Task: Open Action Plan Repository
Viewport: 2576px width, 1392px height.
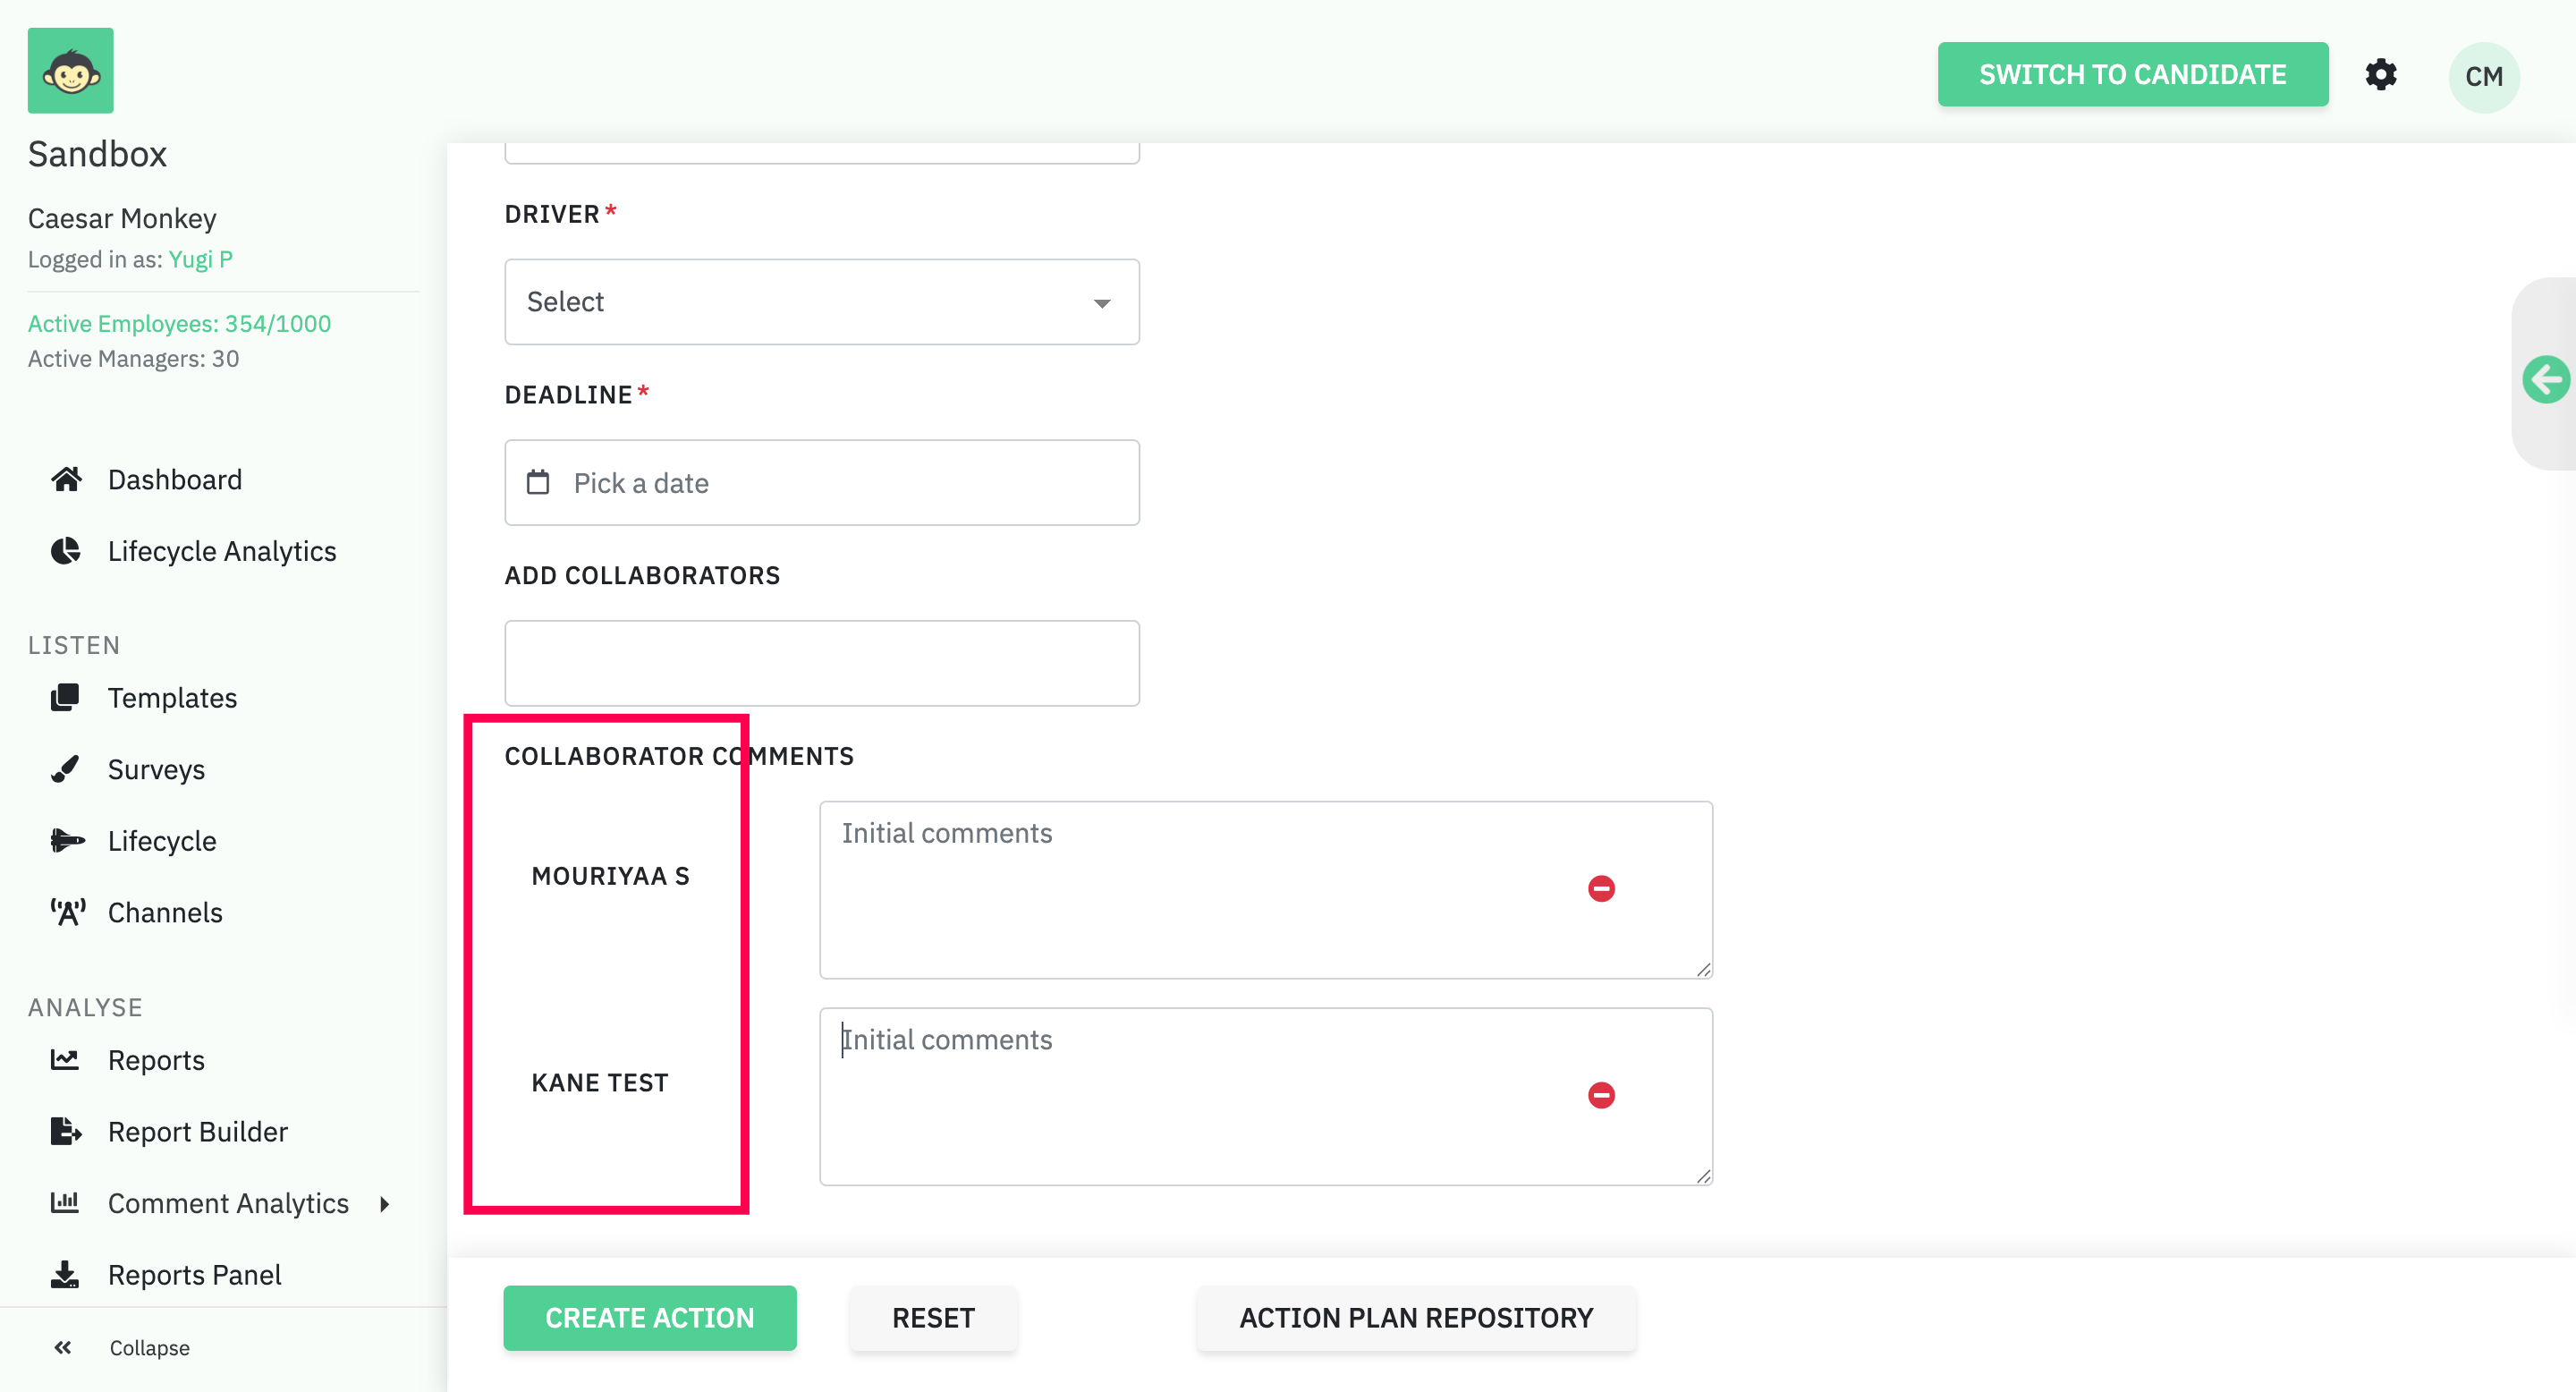Action: pos(1415,1318)
